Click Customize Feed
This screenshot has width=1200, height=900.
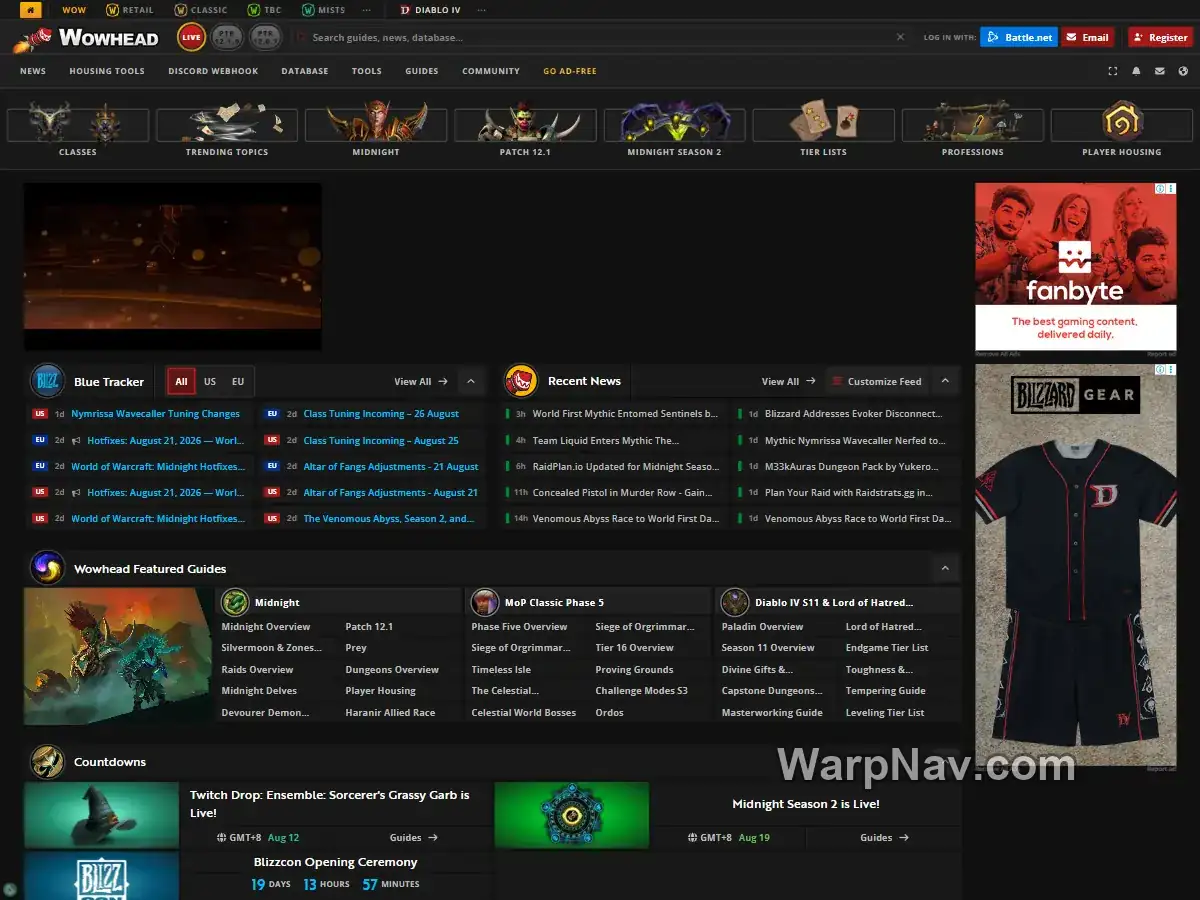click(876, 381)
